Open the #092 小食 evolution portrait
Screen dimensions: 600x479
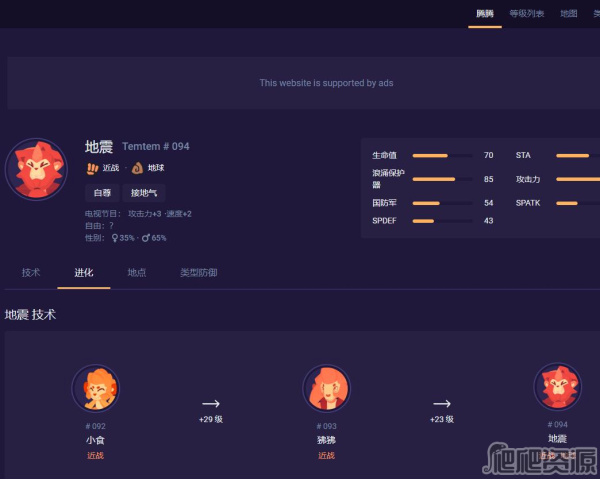(x=96, y=388)
